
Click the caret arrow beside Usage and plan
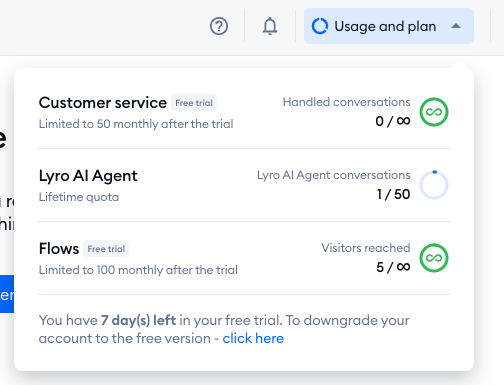click(x=456, y=26)
